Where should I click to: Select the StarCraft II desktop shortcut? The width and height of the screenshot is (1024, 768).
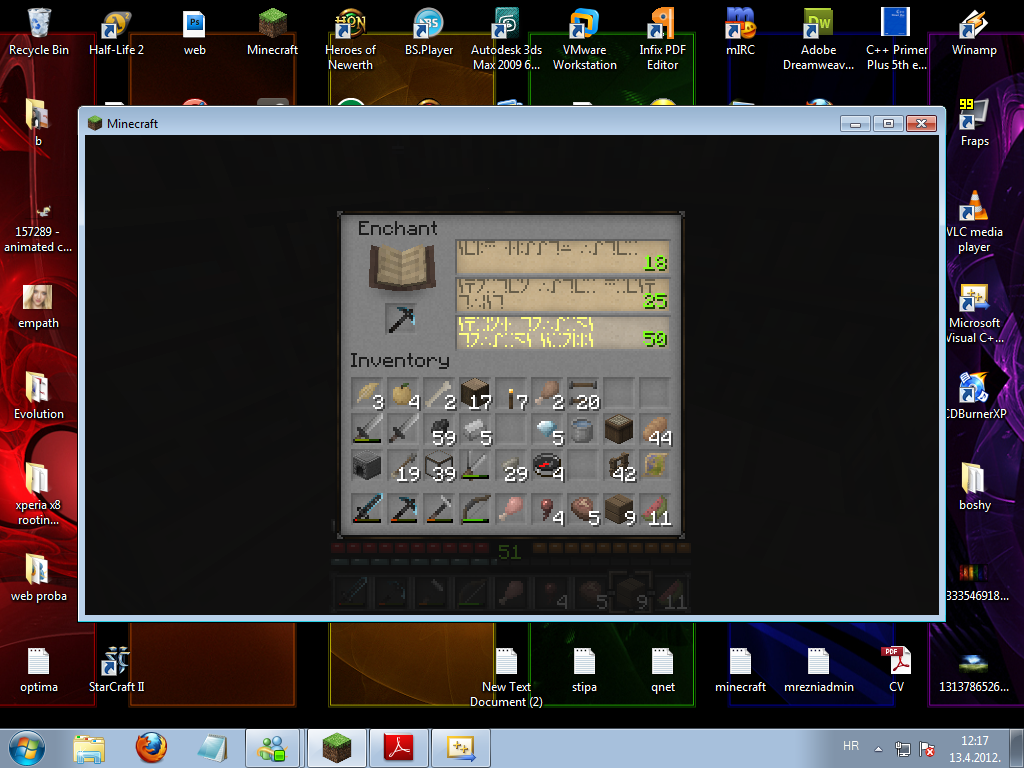point(116,669)
